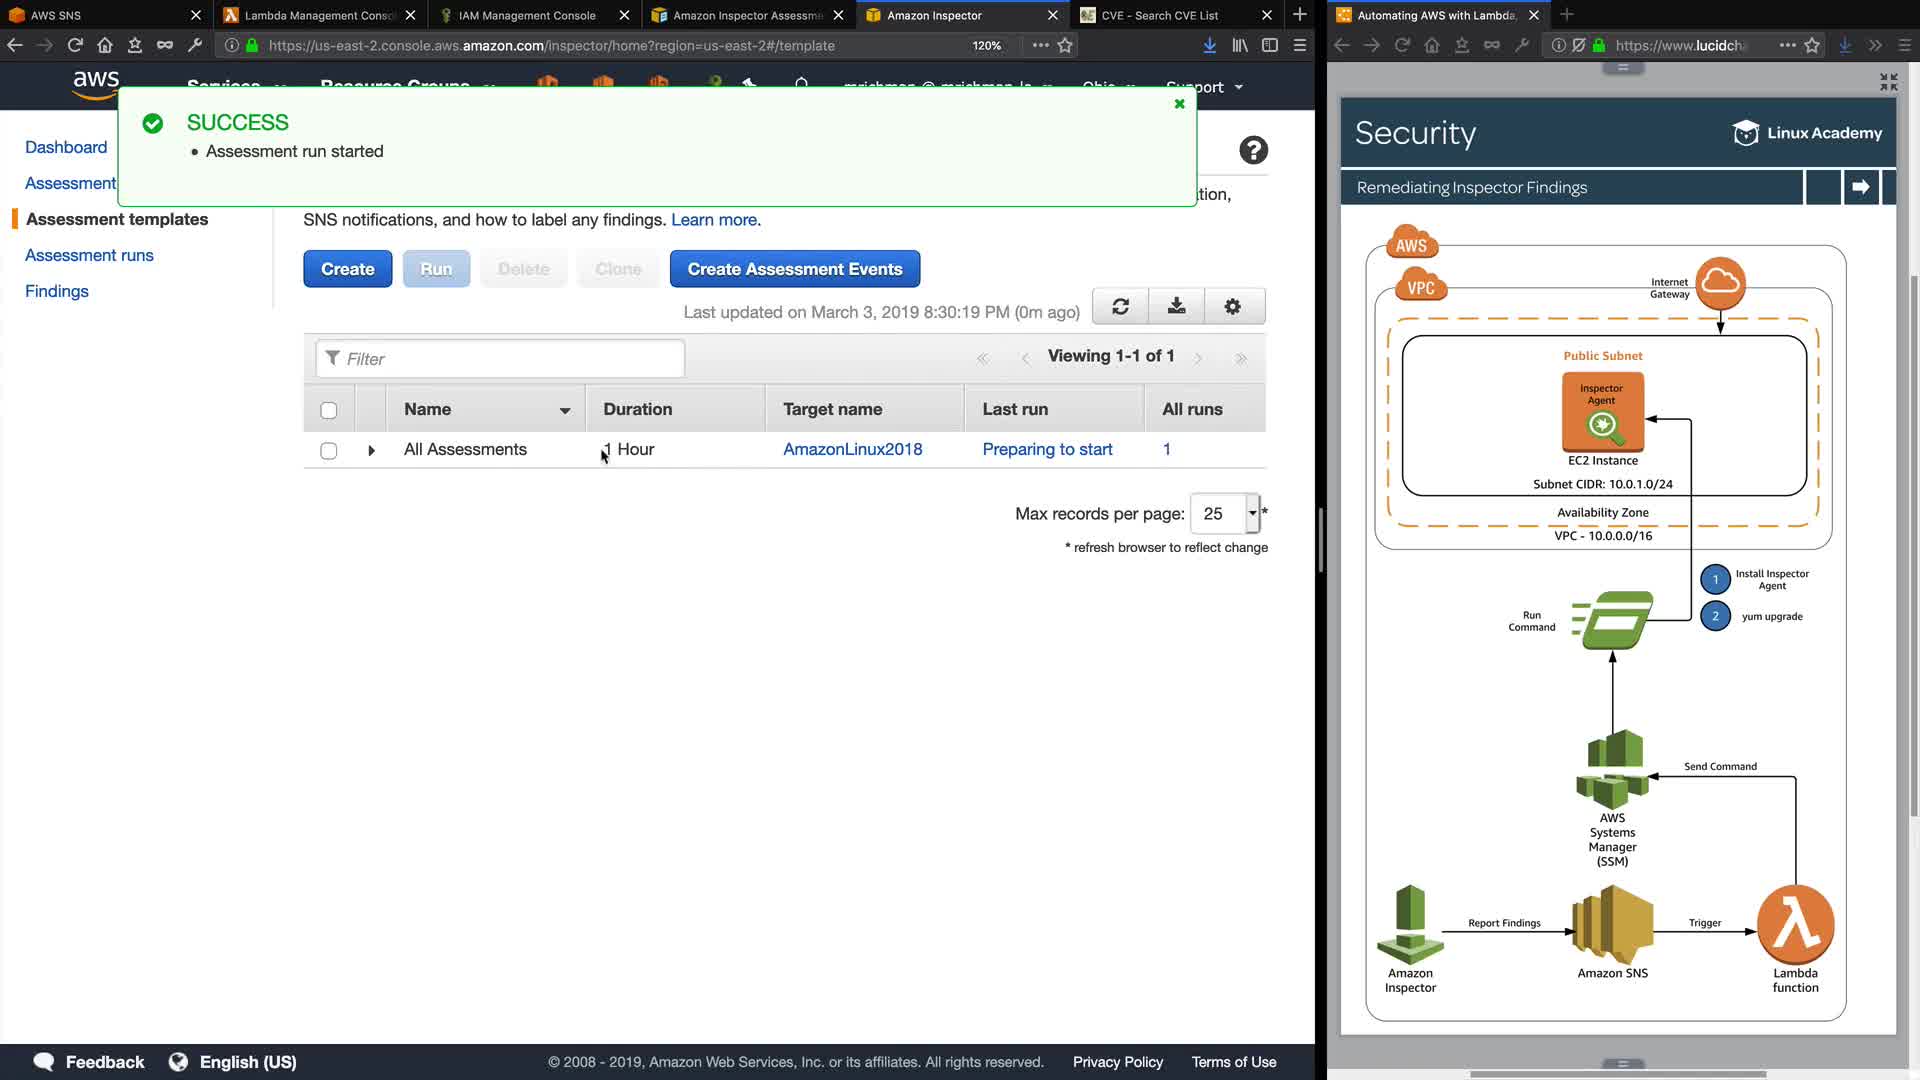
Task: Bookmark page using address bar star icon
Action: 1065,45
